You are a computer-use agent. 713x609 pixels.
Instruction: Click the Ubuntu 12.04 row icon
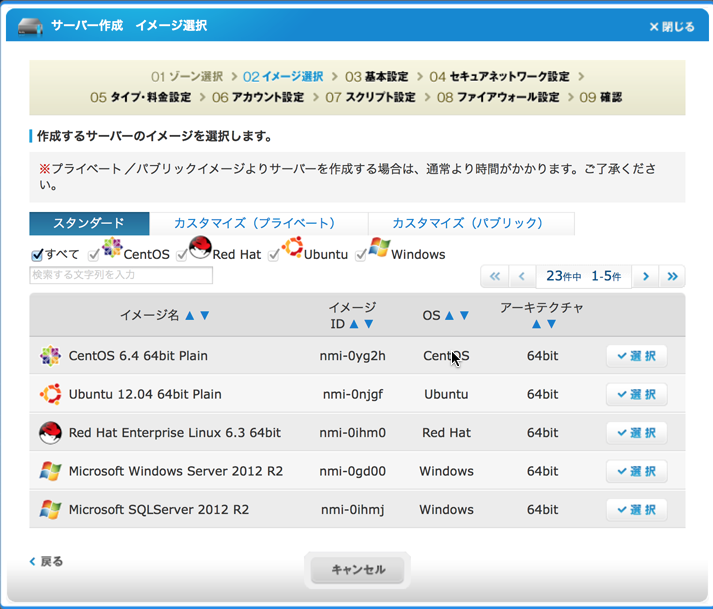(x=50, y=394)
